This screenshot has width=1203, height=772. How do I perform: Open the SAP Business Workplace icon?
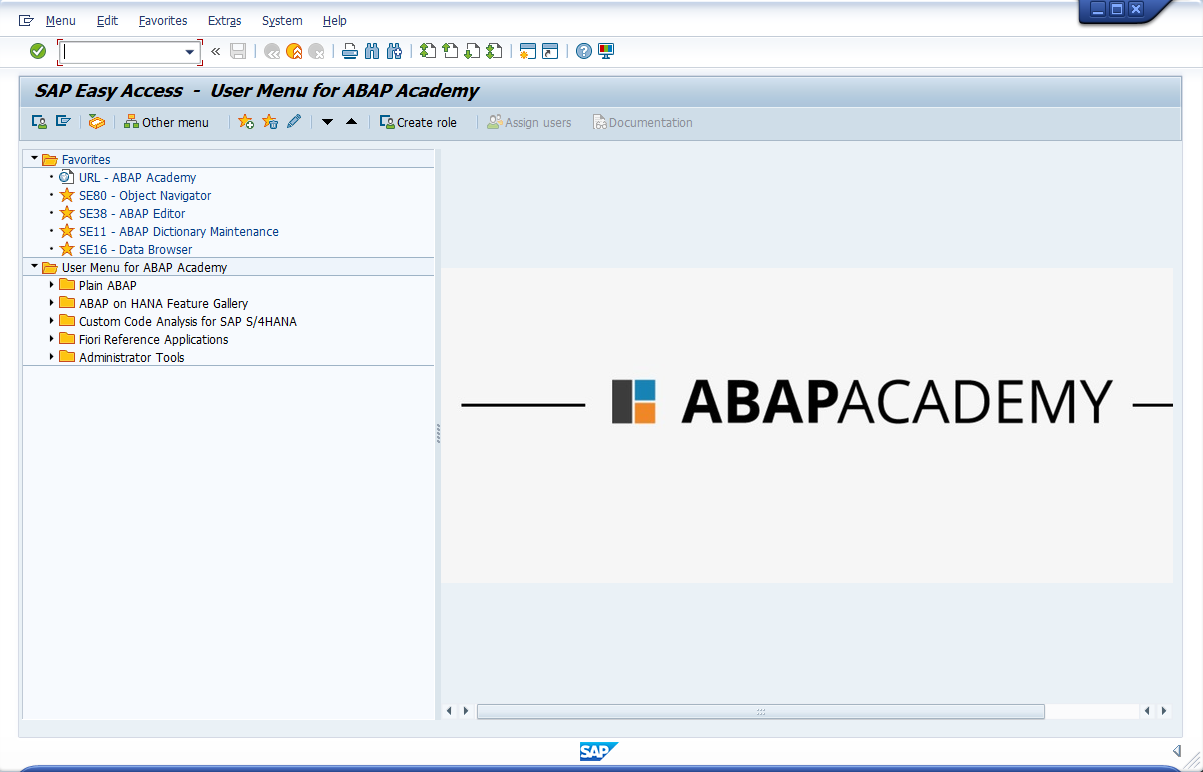pos(97,122)
